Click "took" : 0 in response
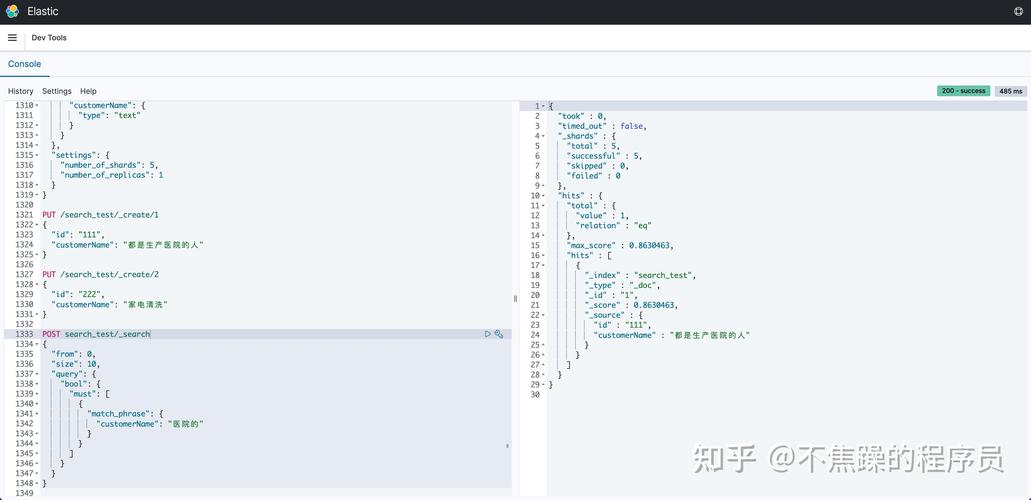 [x=581, y=116]
